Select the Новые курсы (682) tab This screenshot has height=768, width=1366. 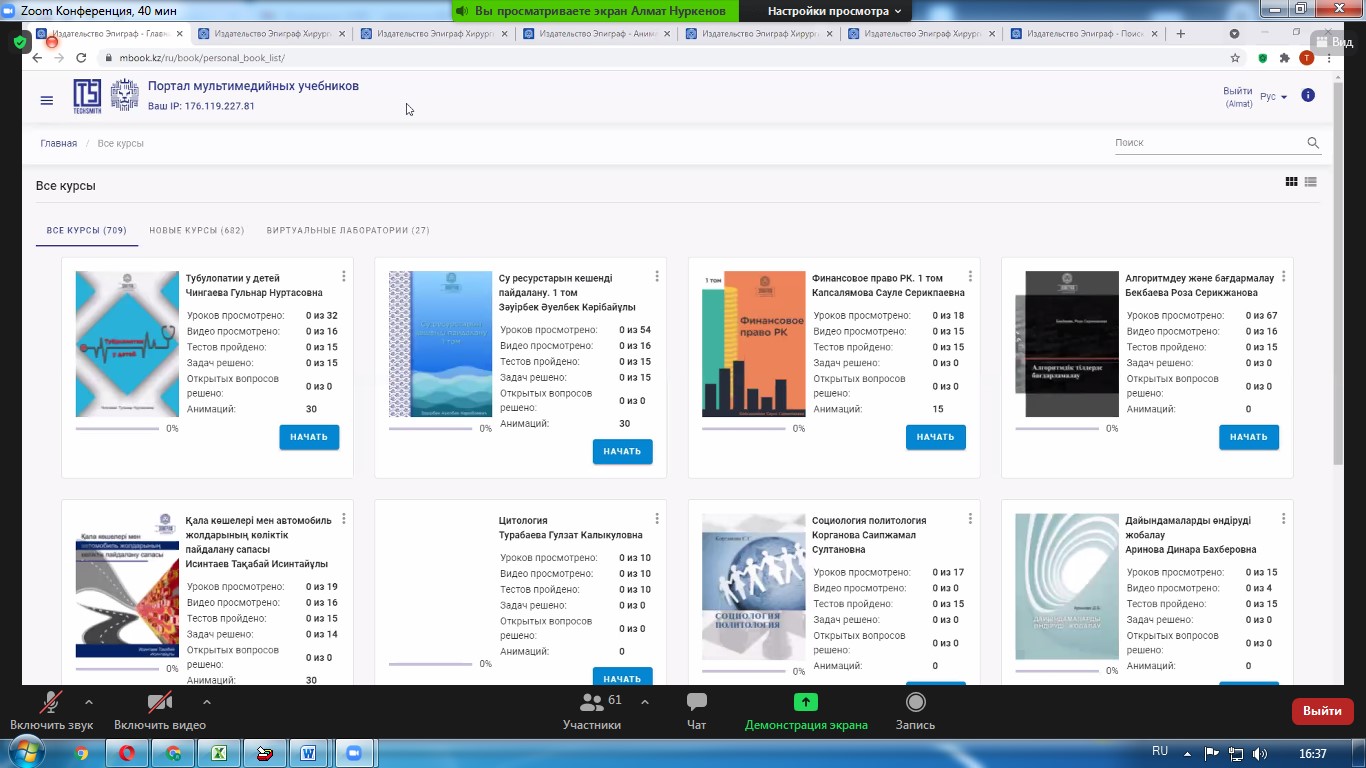[196, 231]
